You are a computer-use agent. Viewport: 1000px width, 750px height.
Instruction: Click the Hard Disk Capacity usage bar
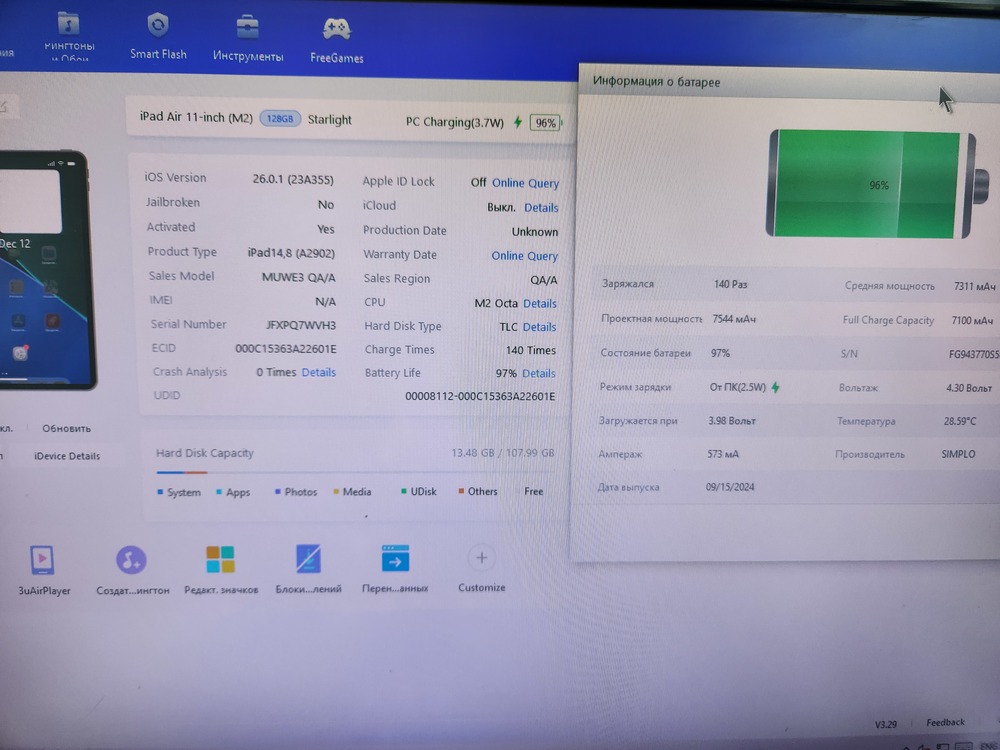click(x=355, y=472)
